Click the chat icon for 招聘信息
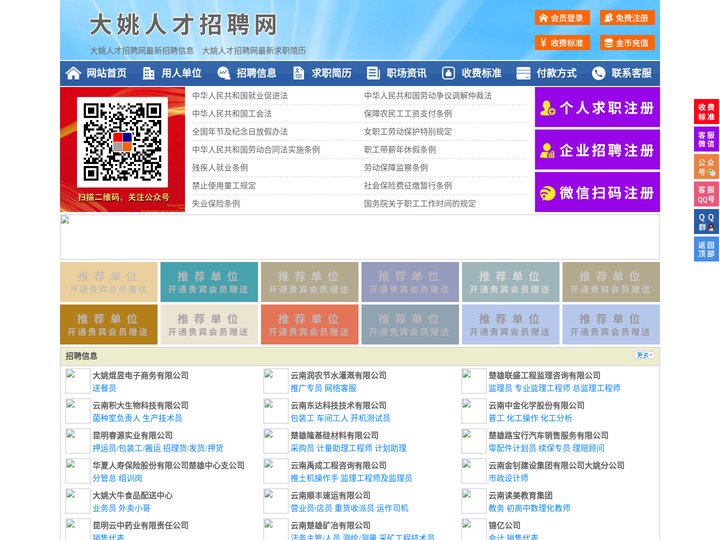This screenshot has height=540, width=720. click(x=224, y=73)
